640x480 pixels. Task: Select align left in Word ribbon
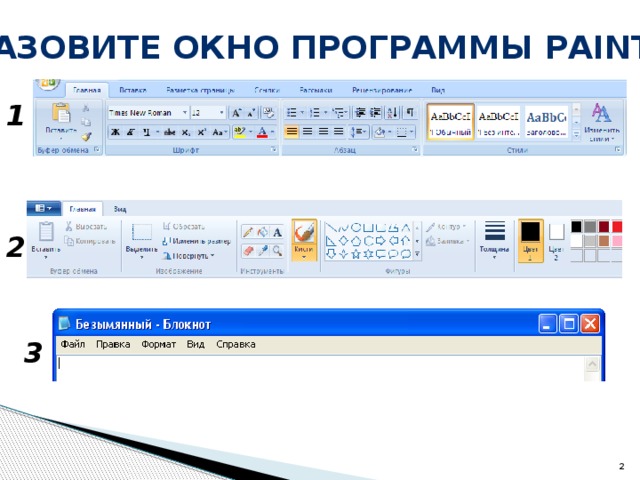(x=291, y=131)
